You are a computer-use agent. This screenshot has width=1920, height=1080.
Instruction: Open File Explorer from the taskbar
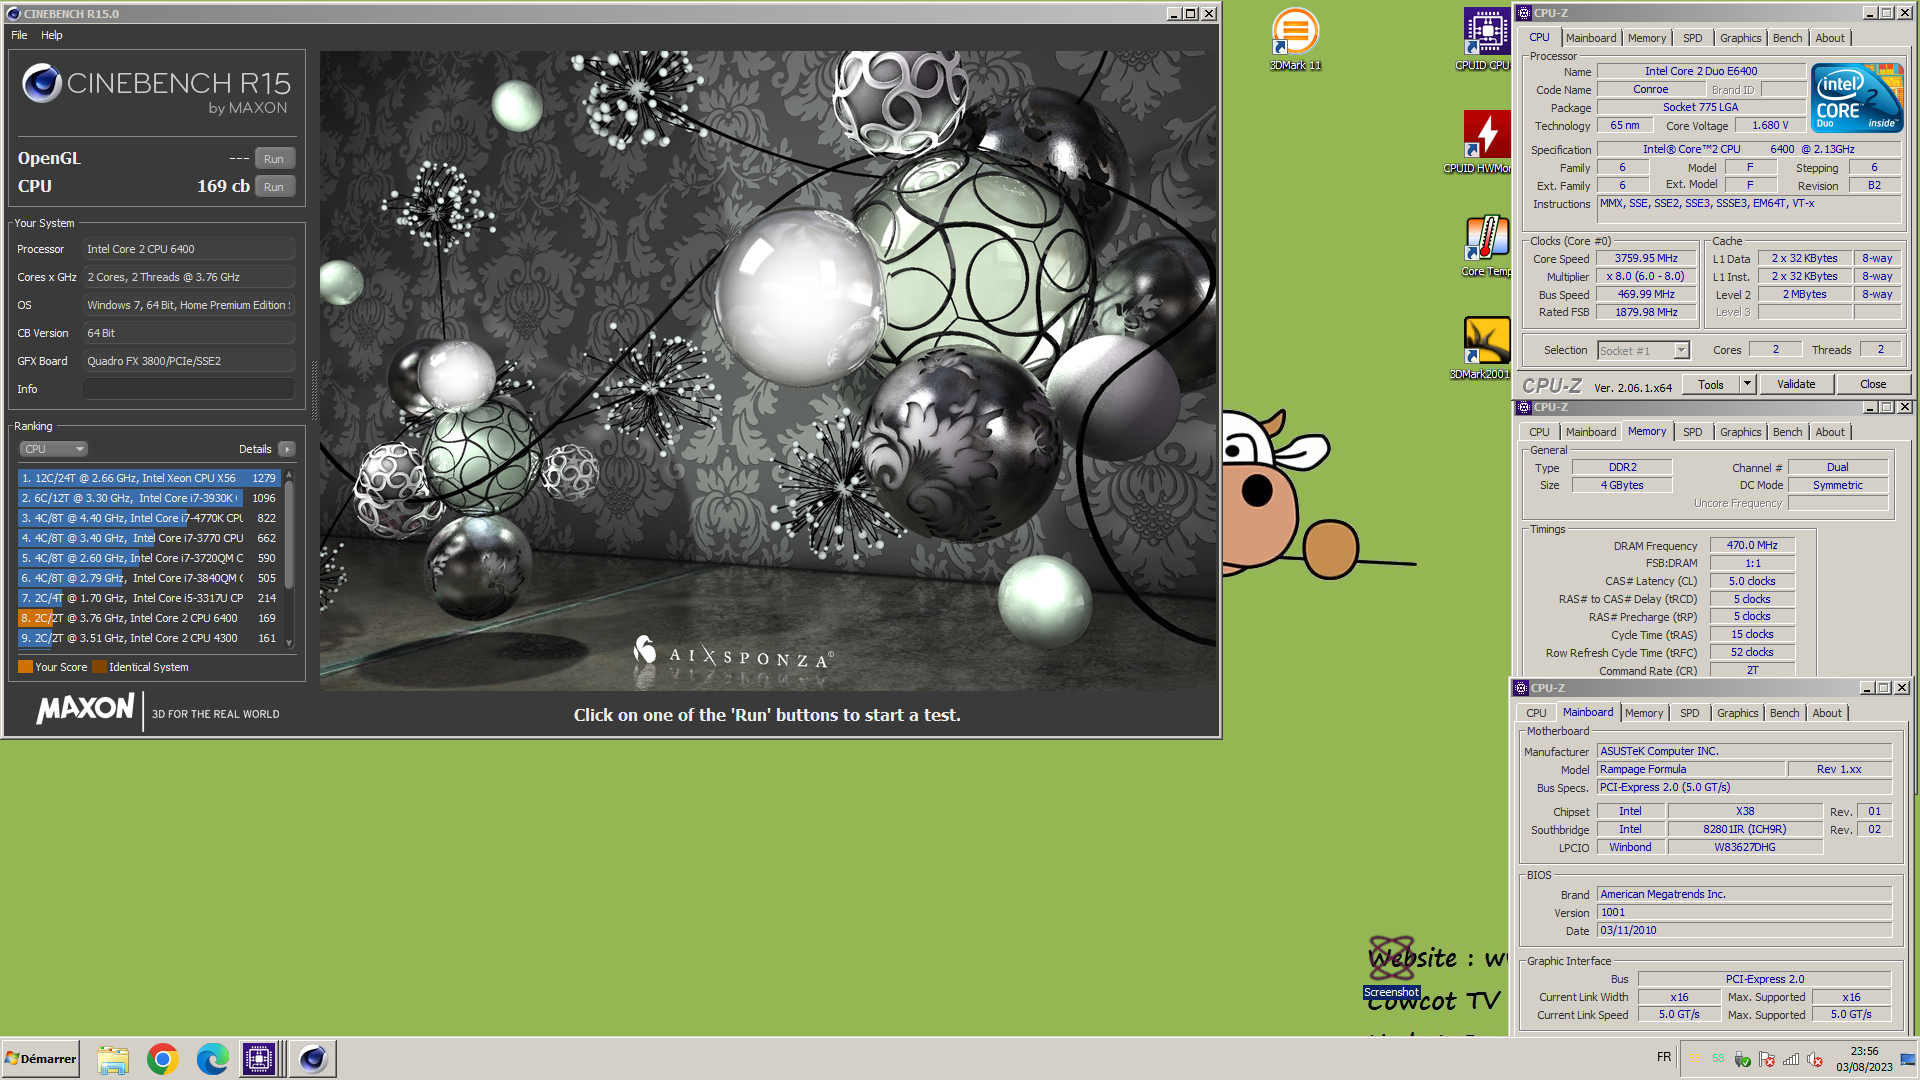113,1058
